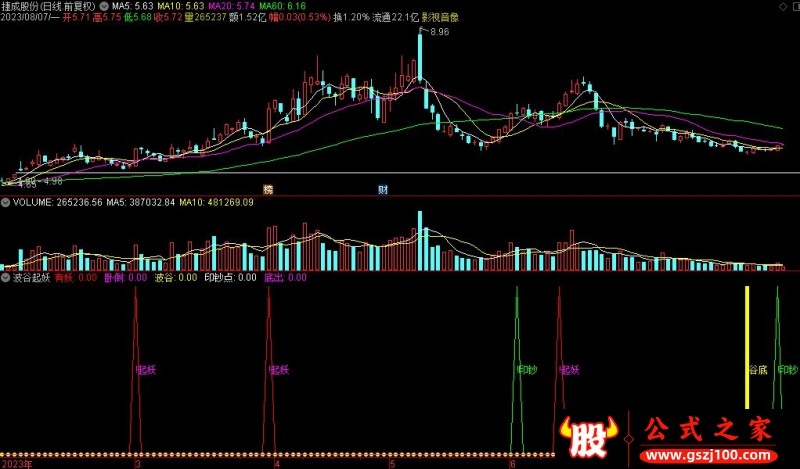The height and width of the screenshot is (469, 800).
Task: Expand the 波谷起妖 indicator dropdown arrow
Action: pos(6,278)
